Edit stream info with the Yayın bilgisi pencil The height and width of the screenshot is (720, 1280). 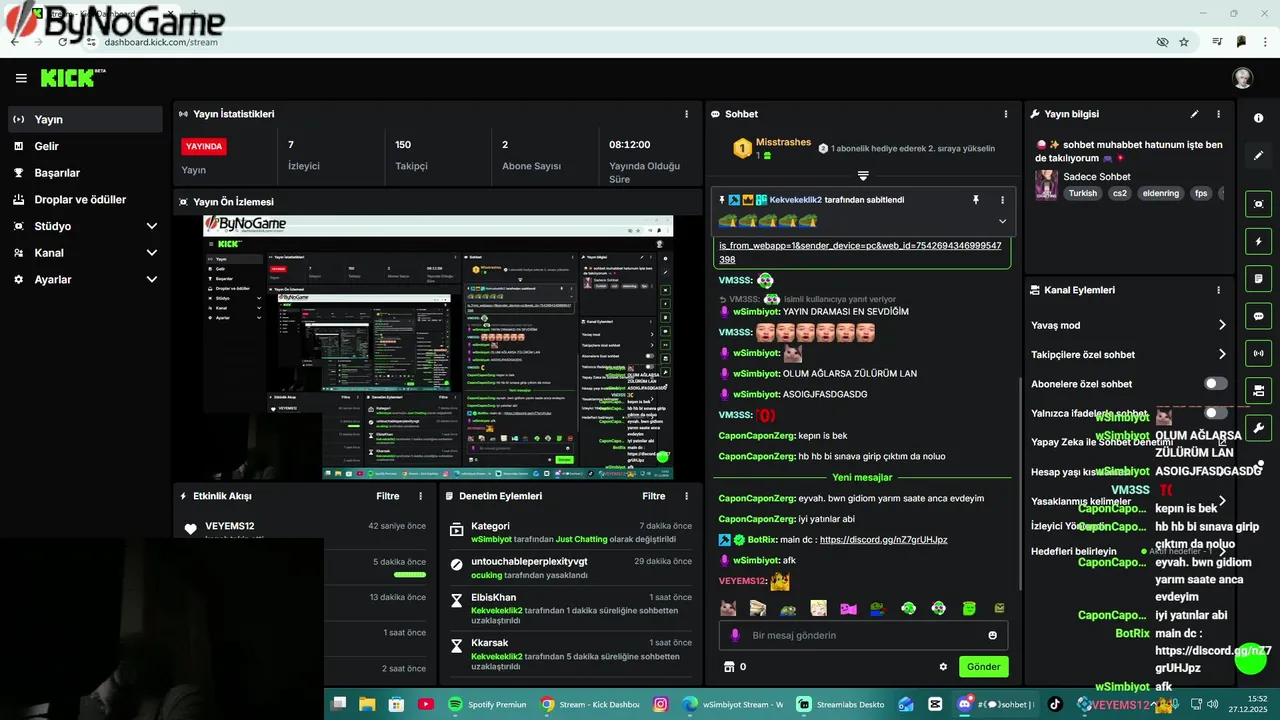(x=1194, y=114)
